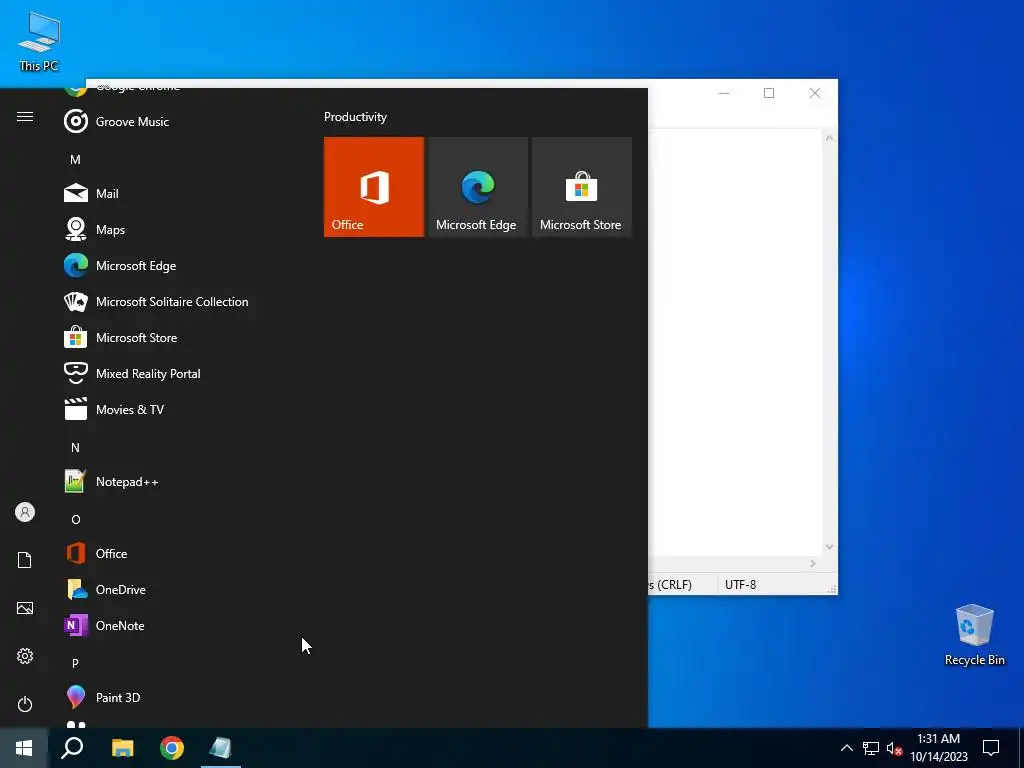
Task: Click the Notepad vertical scrollbar up arrow
Action: [829, 138]
